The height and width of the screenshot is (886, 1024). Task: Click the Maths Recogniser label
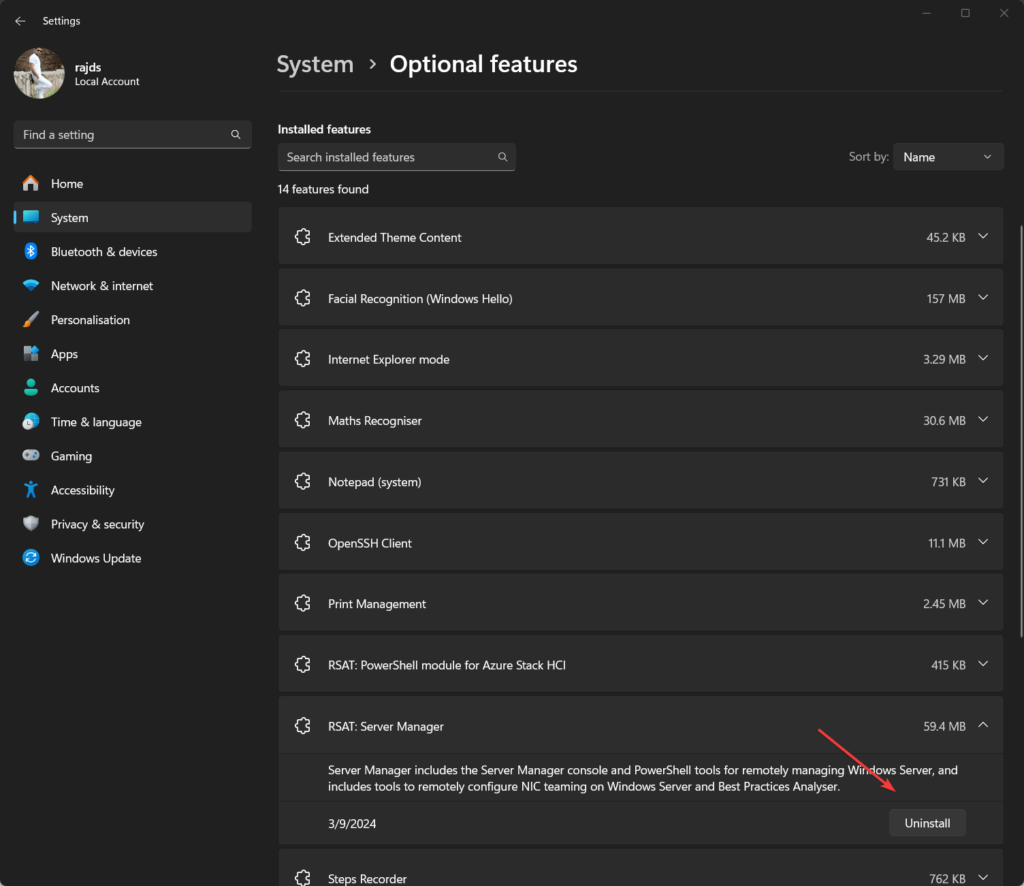(375, 420)
